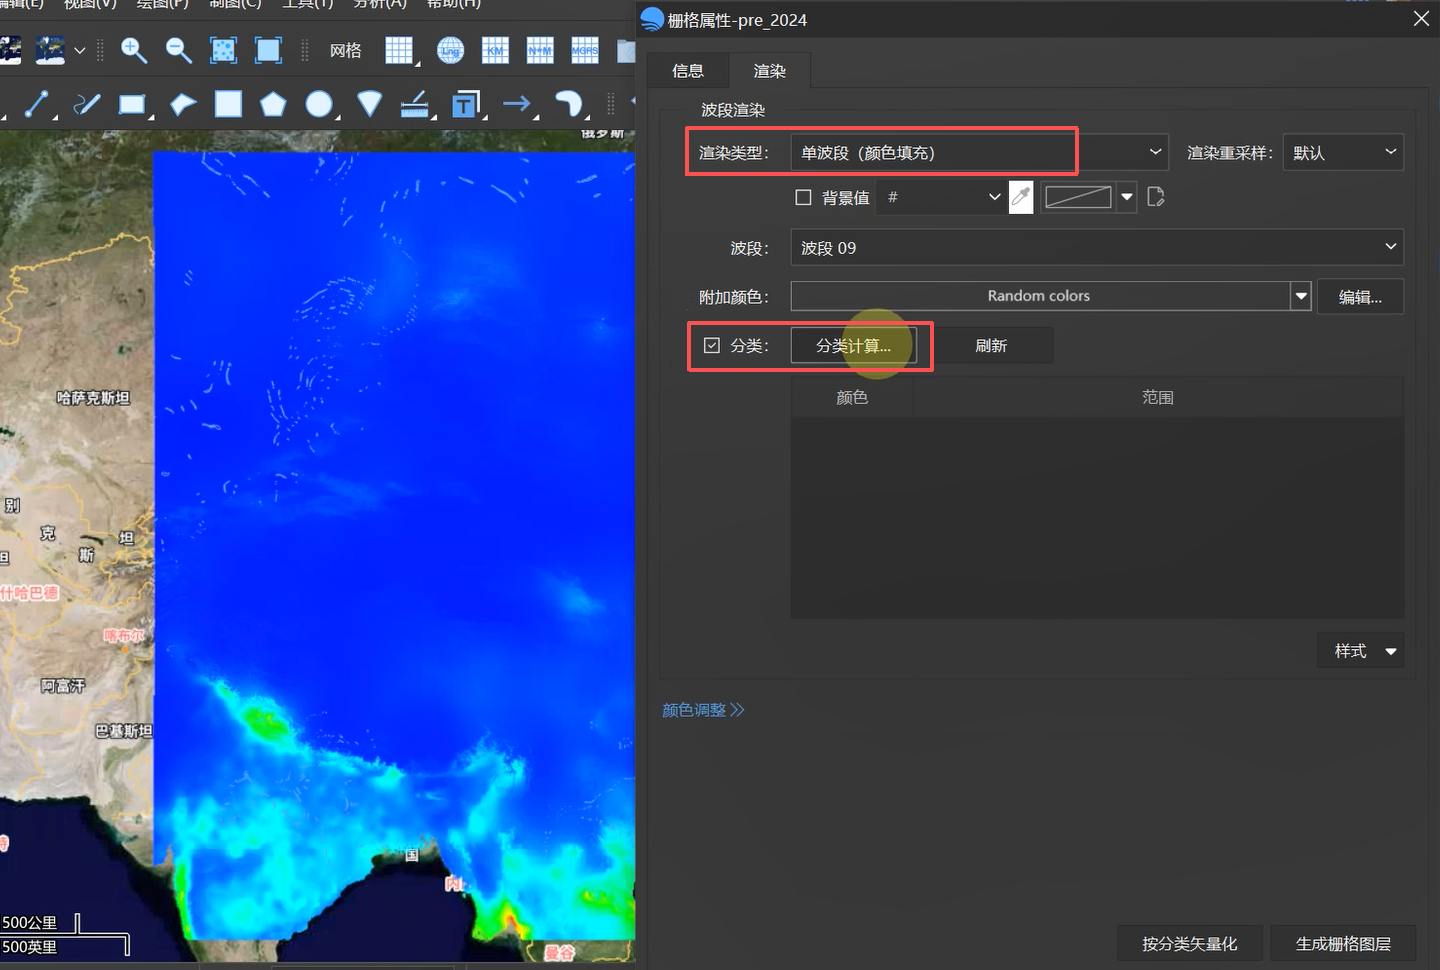Select the sector shape drawing tool
This screenshot has height=970, width=1440.
[x=370, y=104]
